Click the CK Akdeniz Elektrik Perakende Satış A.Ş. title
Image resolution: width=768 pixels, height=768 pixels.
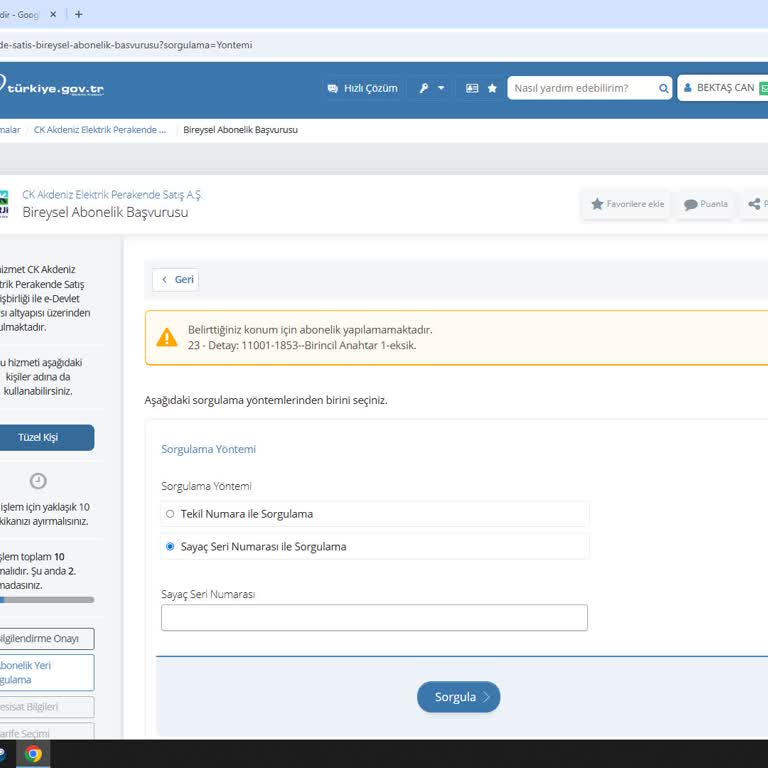point(112,194)
